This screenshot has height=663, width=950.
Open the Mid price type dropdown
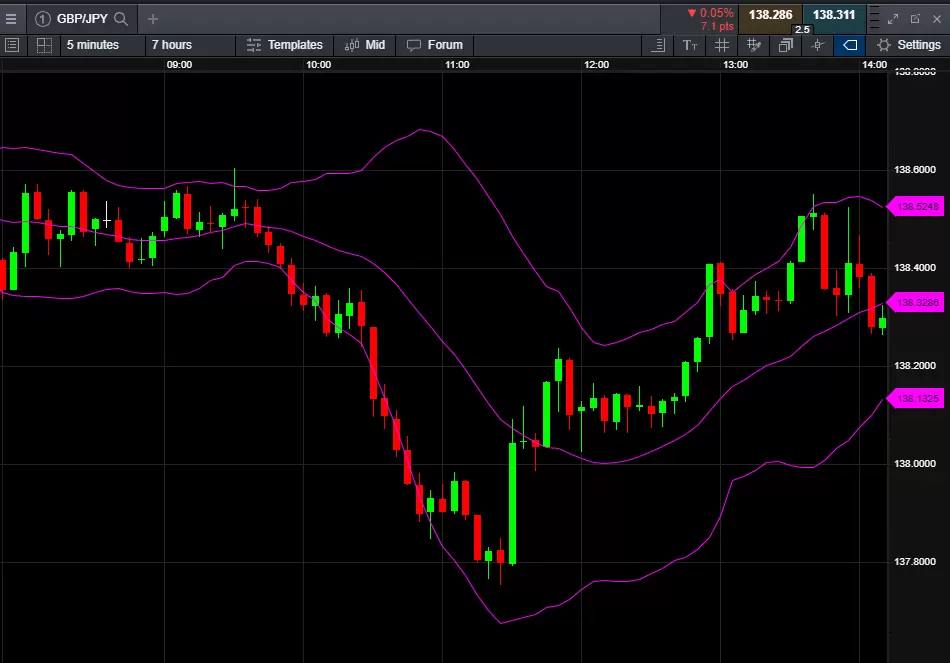point(365,45)
